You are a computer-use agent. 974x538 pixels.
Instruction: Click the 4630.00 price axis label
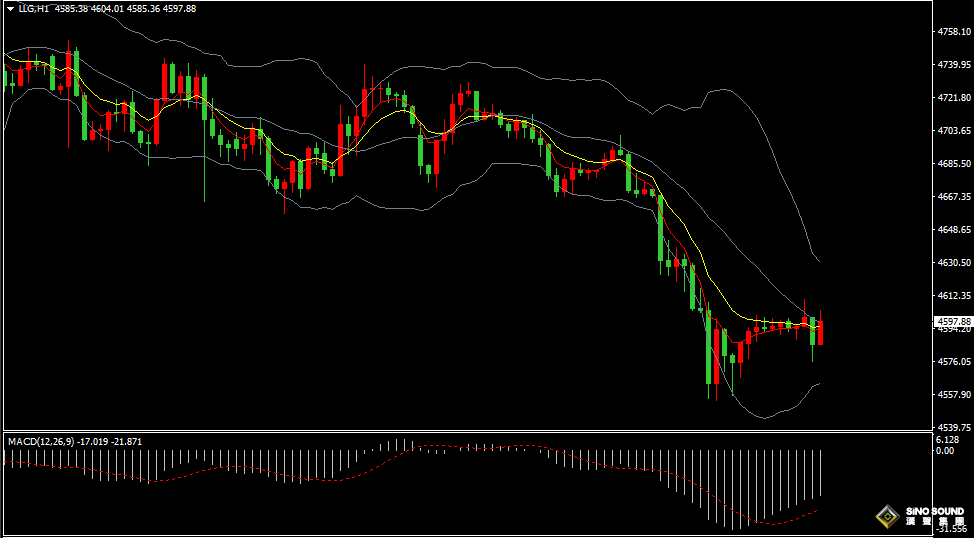click(955, 262)
